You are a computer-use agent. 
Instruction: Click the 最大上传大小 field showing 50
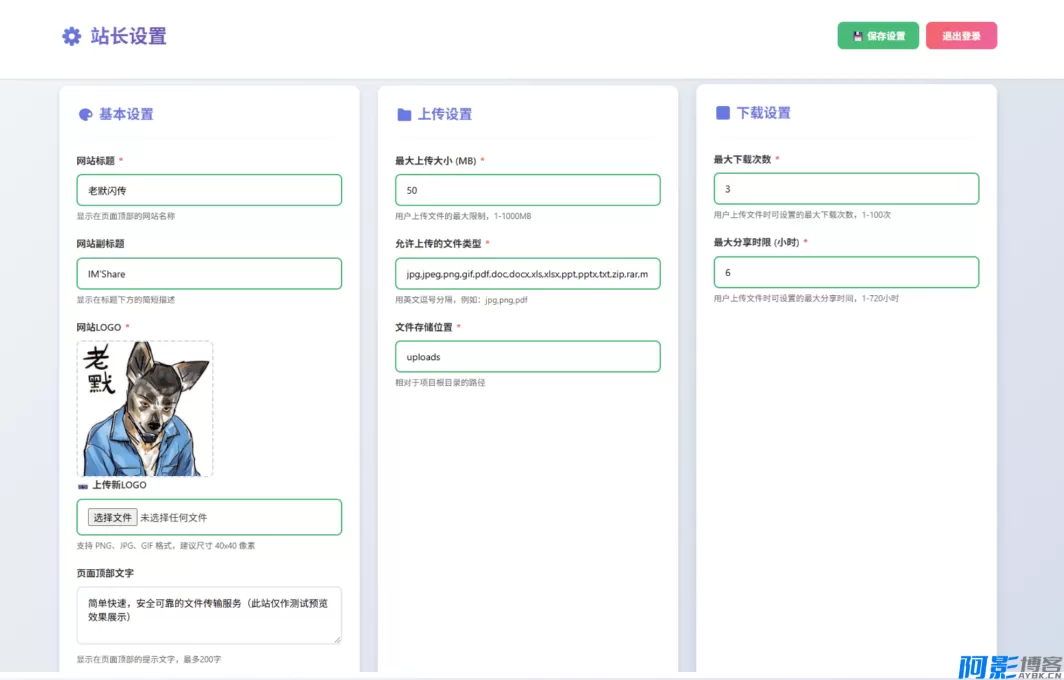tap(528, 189)
